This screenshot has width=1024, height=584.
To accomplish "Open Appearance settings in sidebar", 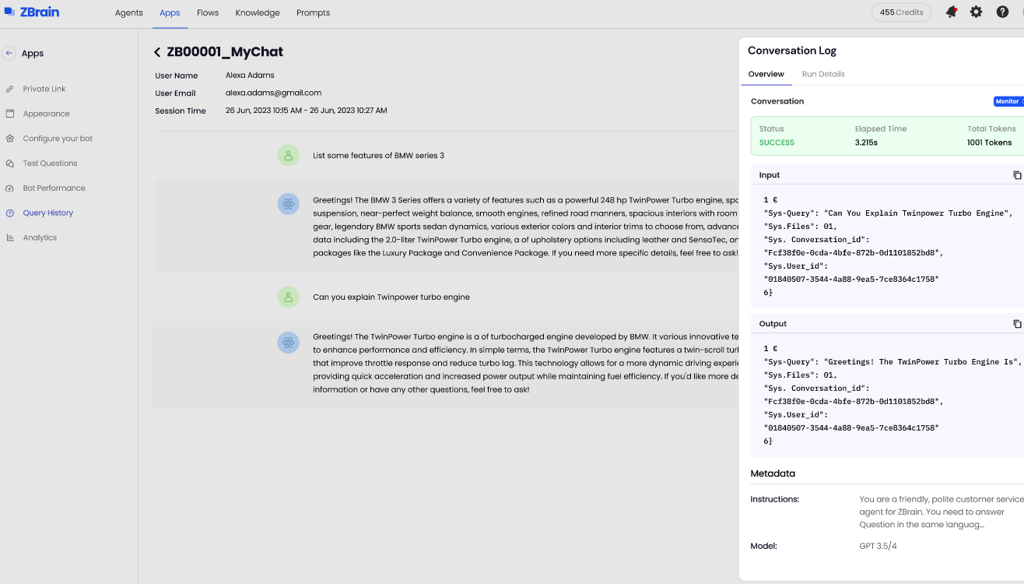I will [46, 114].
